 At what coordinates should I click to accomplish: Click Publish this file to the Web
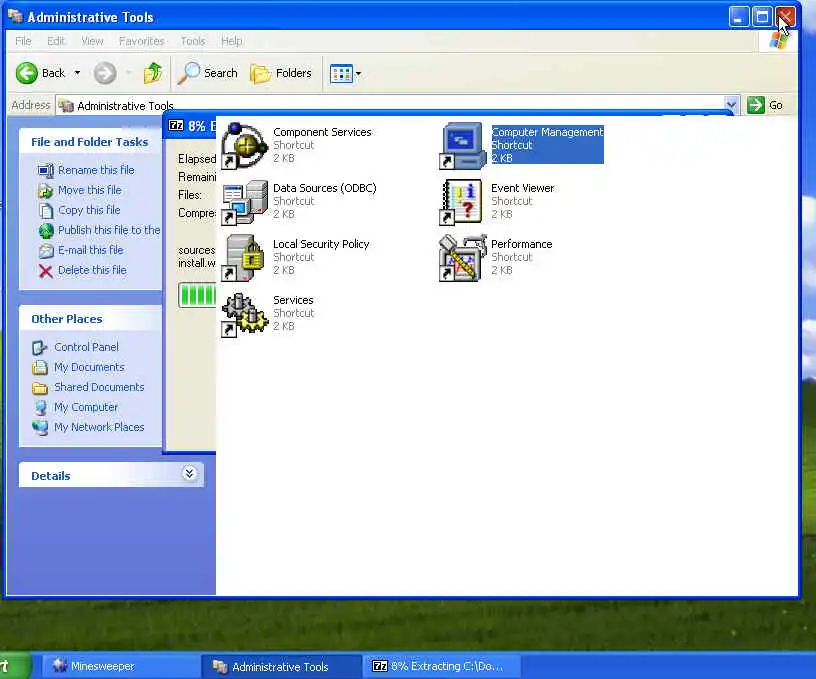pyautogui.click(x=109, y=230)
